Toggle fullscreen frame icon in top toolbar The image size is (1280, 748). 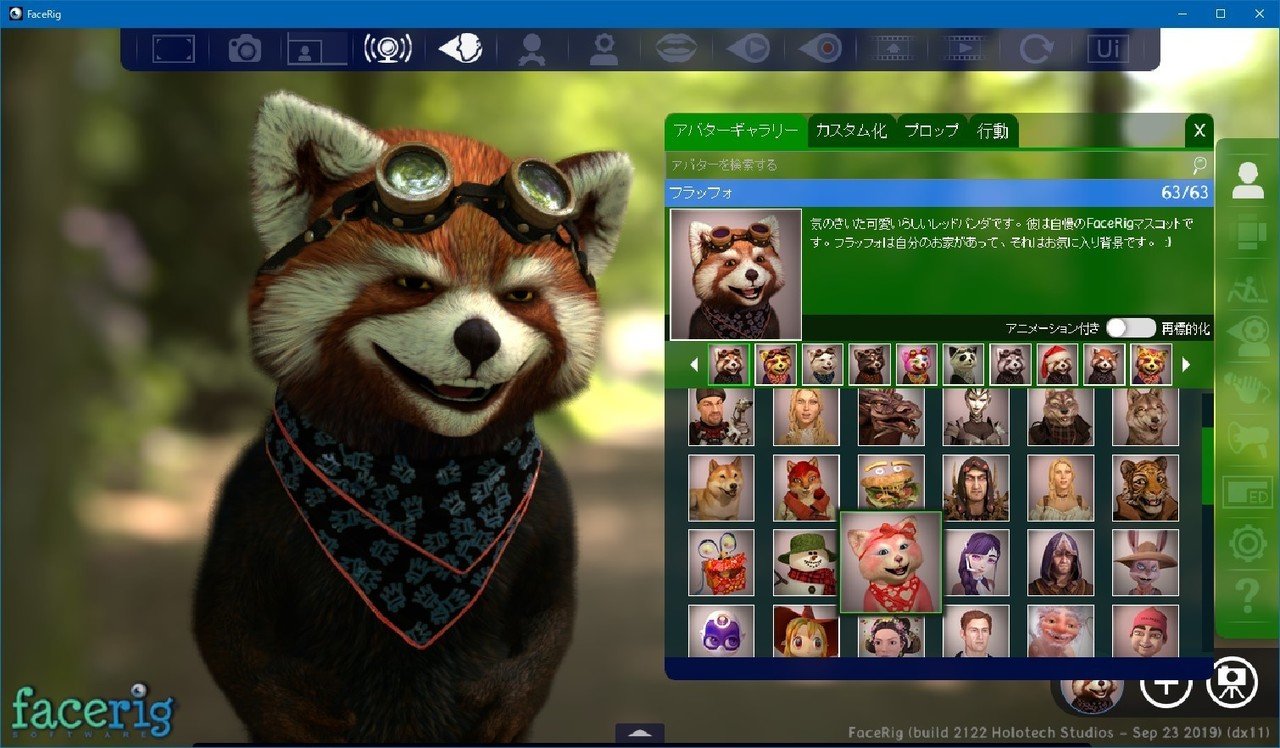[x=173, y=49]
